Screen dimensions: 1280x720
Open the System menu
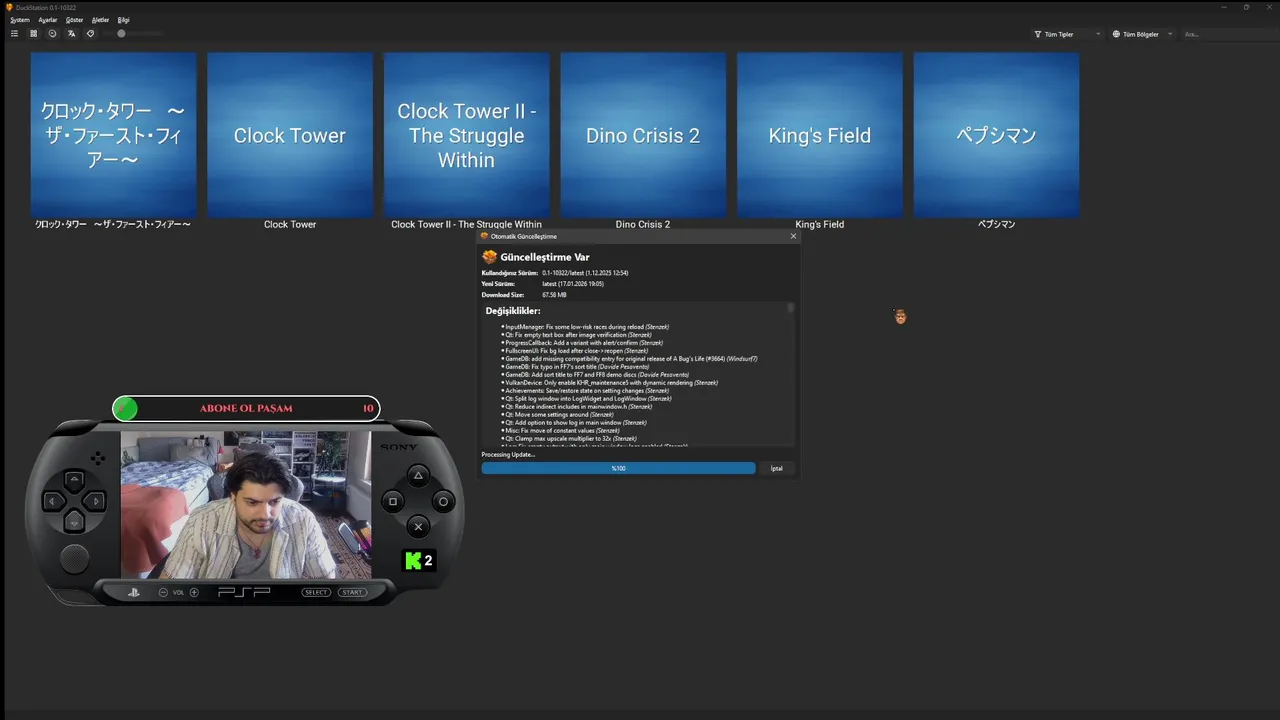[20, 20]
